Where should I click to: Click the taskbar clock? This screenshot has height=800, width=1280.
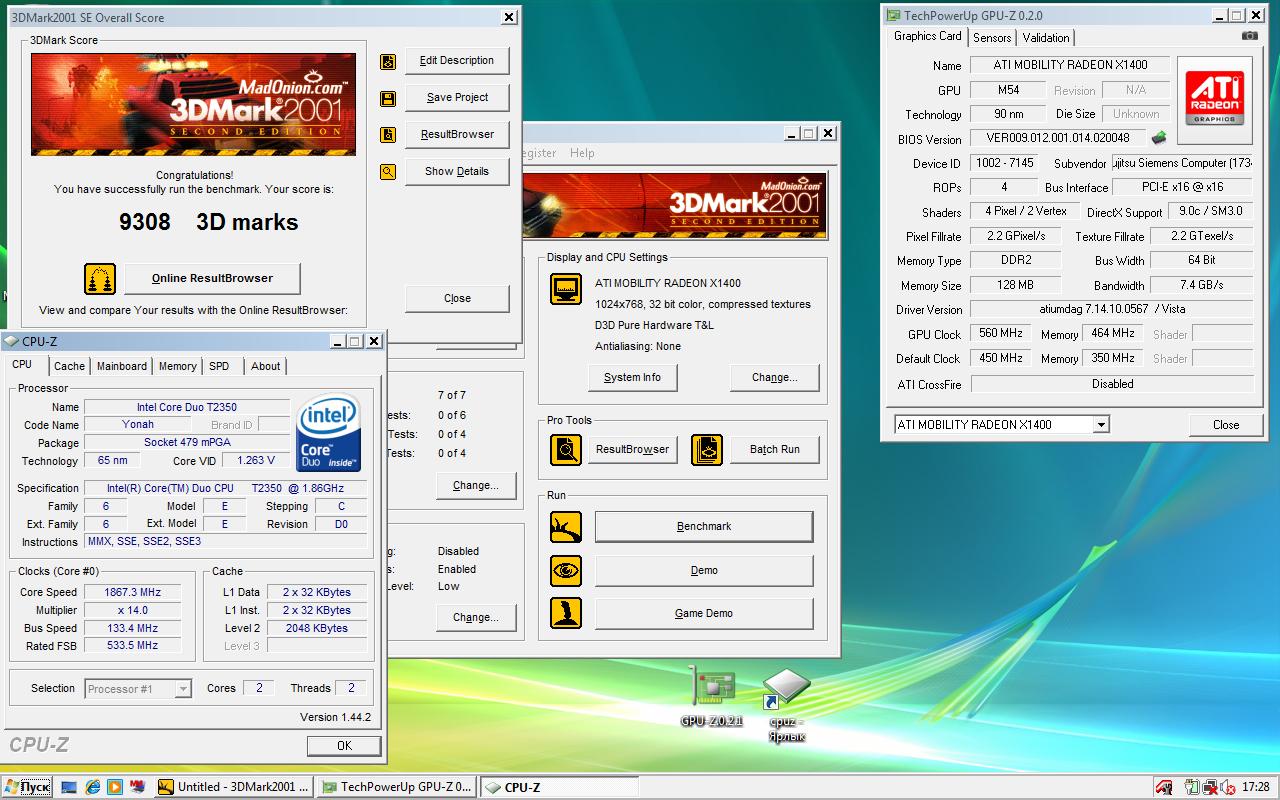(x=1256, y=787)
